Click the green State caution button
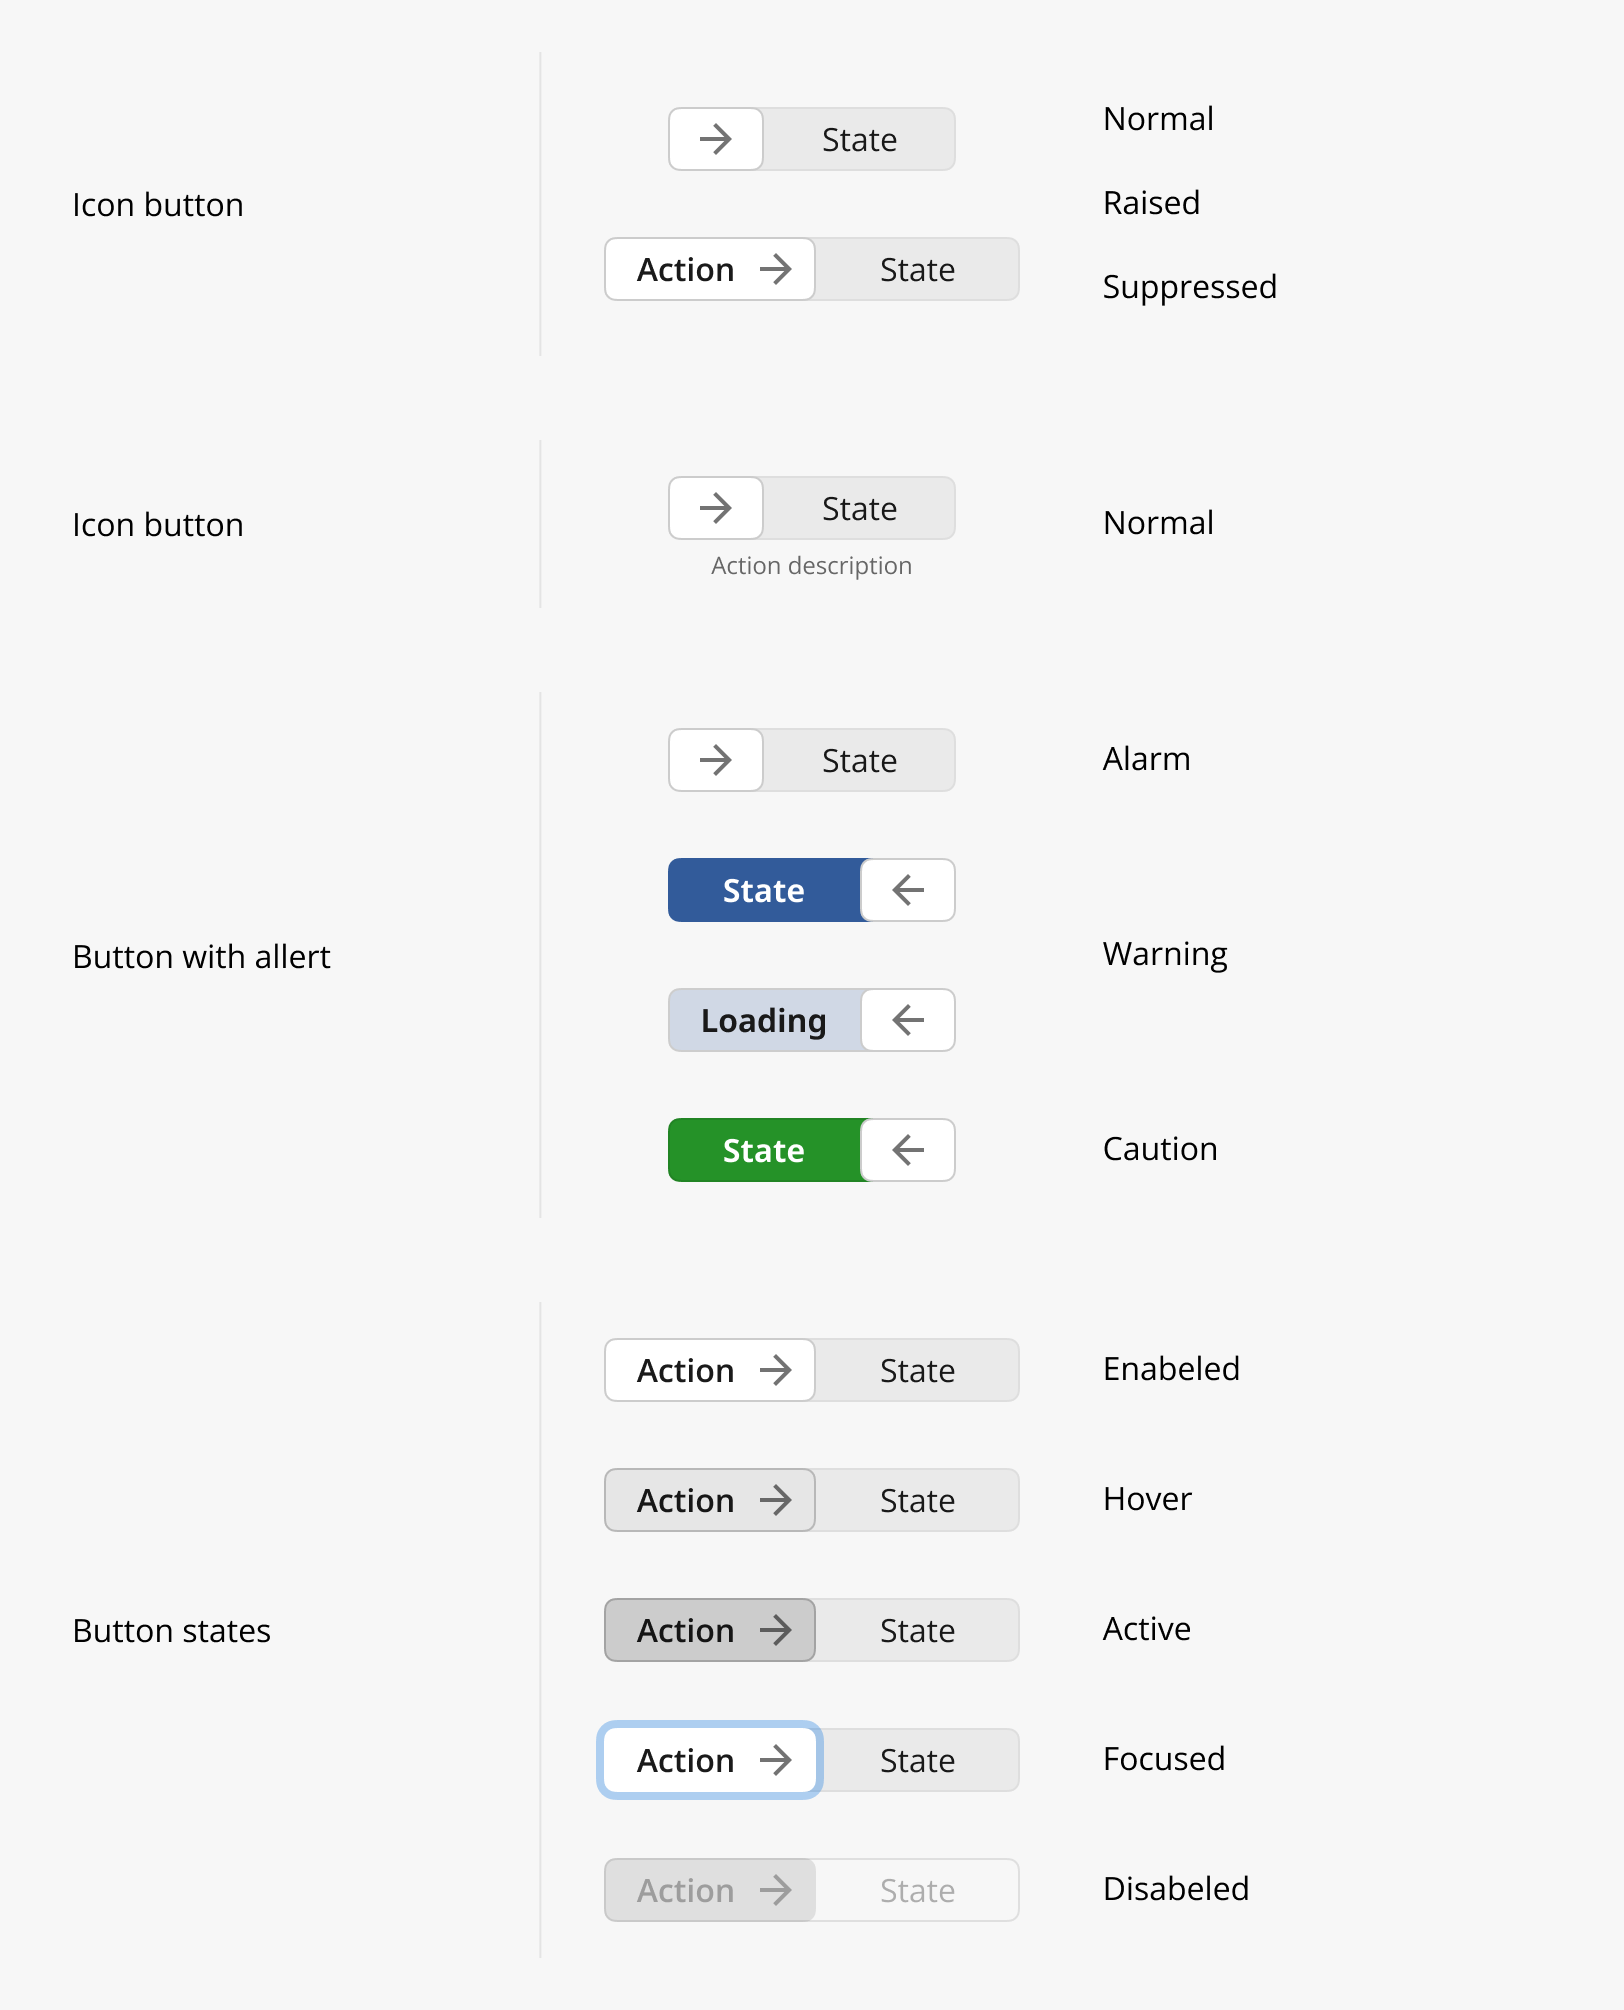Screen dimensions: 1624x2010 tap(764, 1150)
